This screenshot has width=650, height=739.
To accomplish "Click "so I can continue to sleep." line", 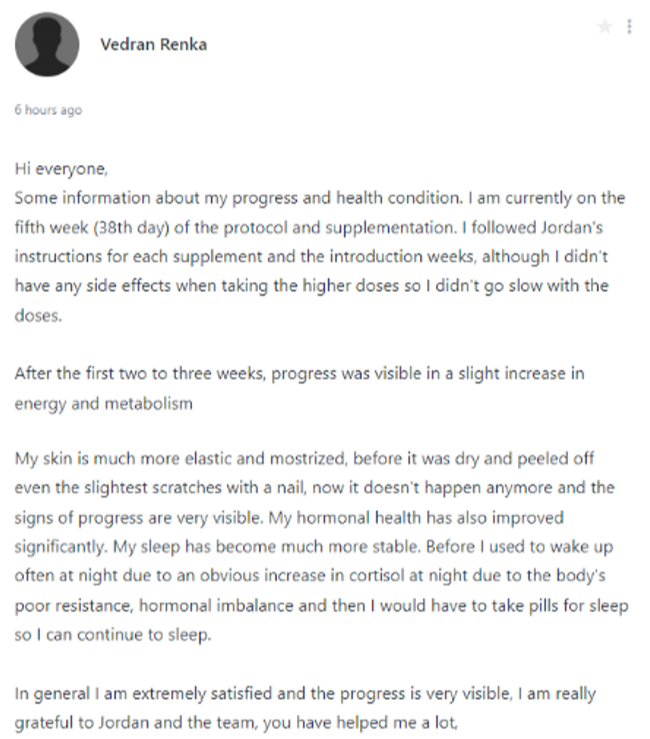I will (x=113, y=635).
